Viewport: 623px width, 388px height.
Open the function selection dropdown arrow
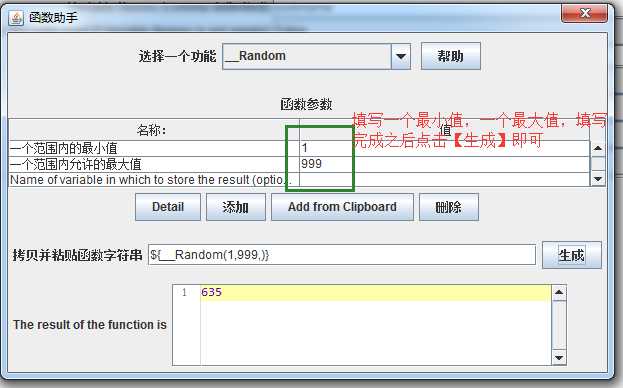pyautogui.click(x=400, y=56)
